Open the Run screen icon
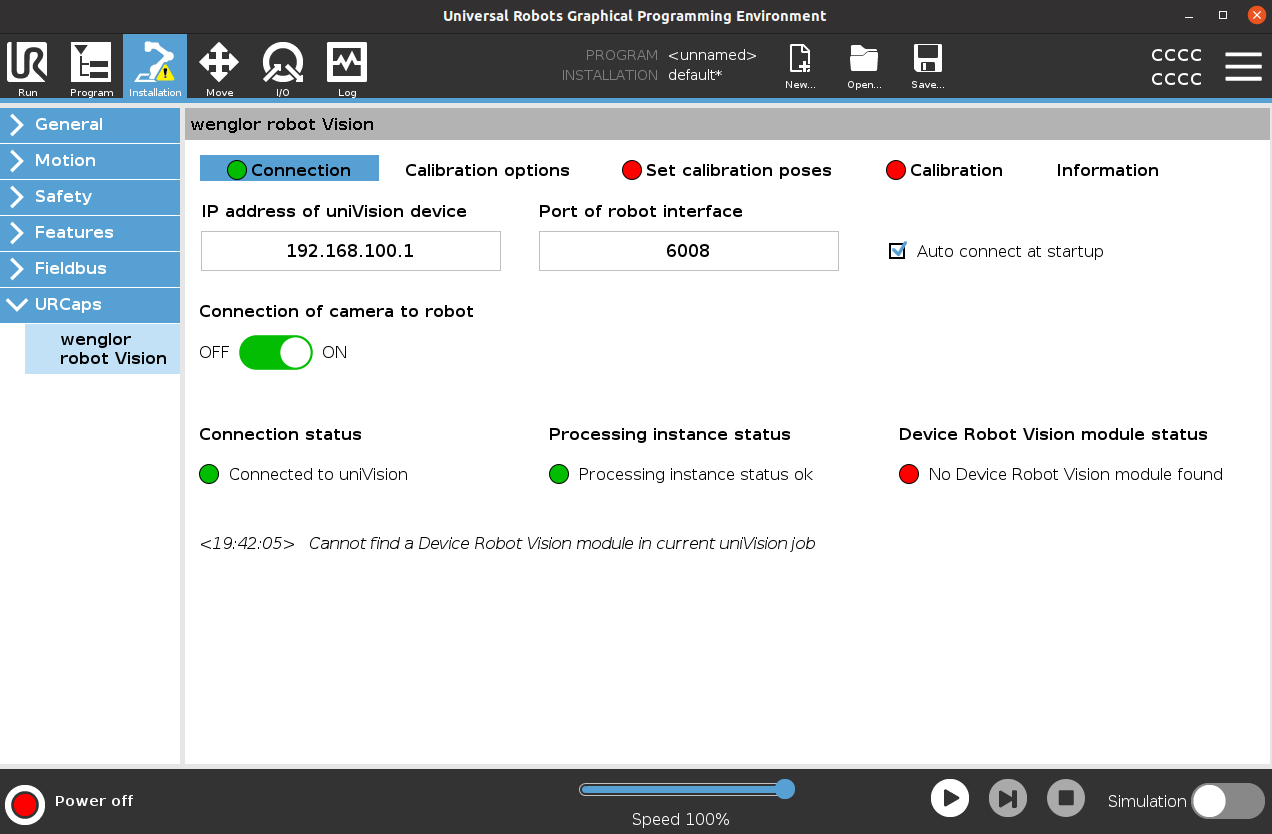This screenshot has width=1272, height=834. click(x=27, y=68)
